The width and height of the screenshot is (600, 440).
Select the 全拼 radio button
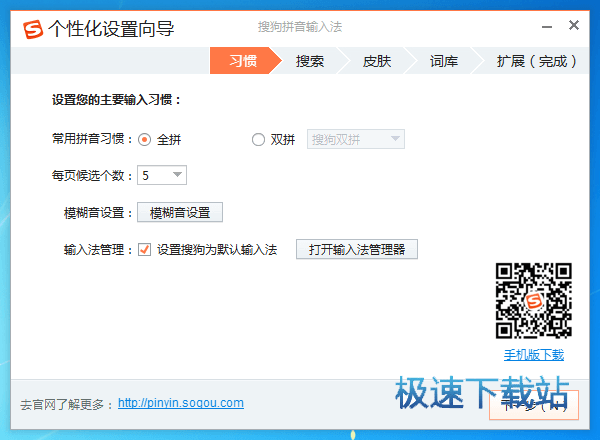(x=144, y=140)
